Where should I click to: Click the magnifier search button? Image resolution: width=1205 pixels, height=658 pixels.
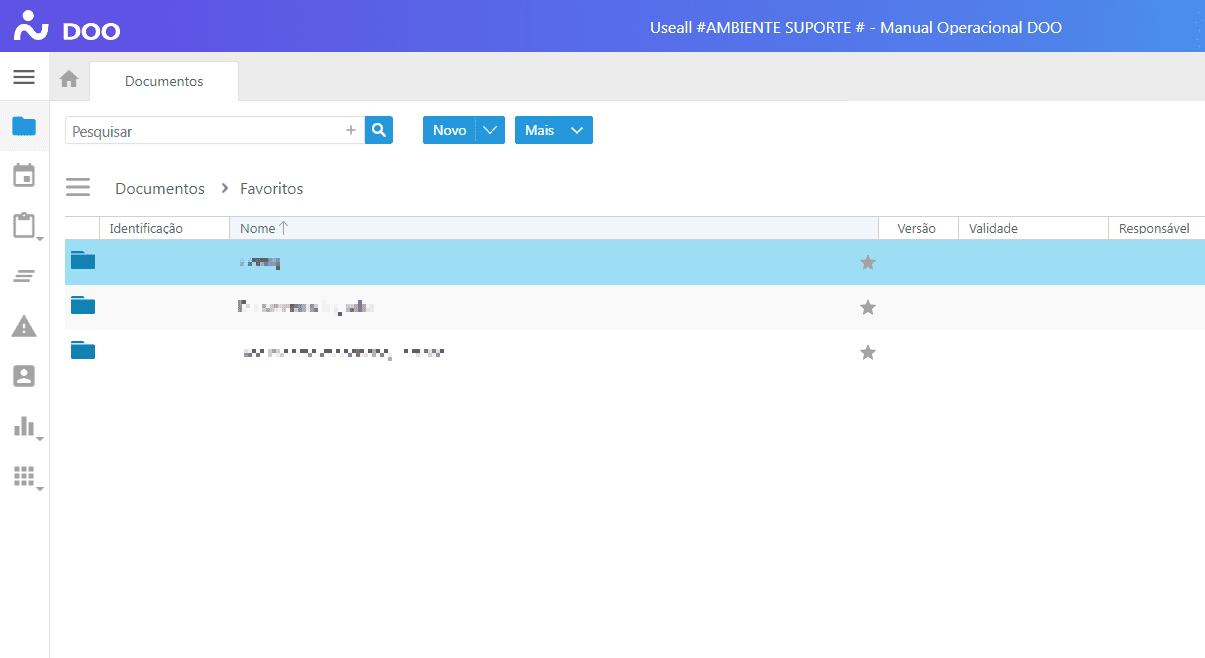pyautogui.click(x=379, y=130)
